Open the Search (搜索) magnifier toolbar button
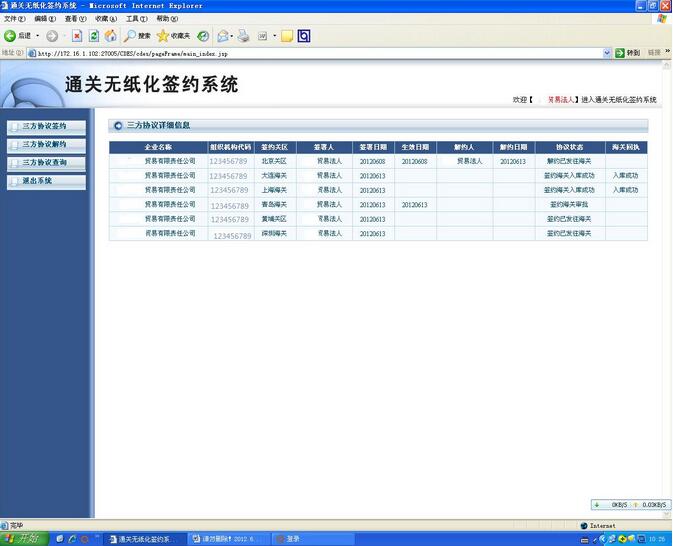The height and width of the screenshot is (546, 673). pyautogui.click(x=136, y=36)
